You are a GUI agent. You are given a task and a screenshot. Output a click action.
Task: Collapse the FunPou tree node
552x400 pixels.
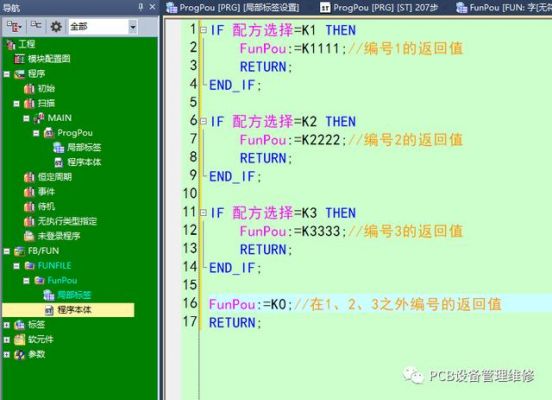tap(26, 281)
